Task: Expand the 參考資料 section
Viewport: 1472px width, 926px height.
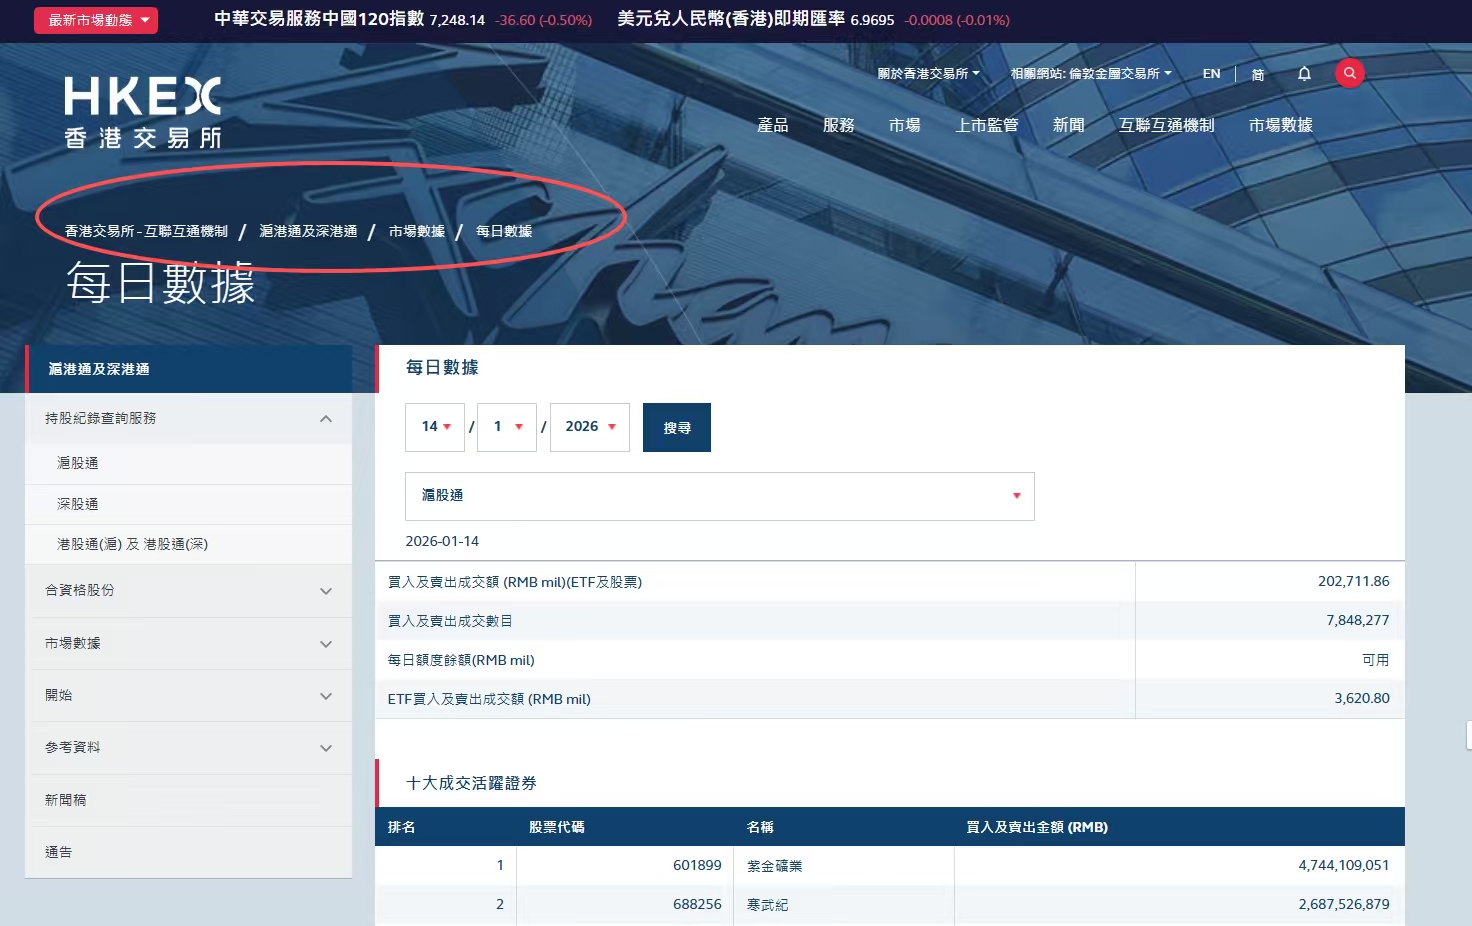Action: pyautogui.click(x=188, y=748)
